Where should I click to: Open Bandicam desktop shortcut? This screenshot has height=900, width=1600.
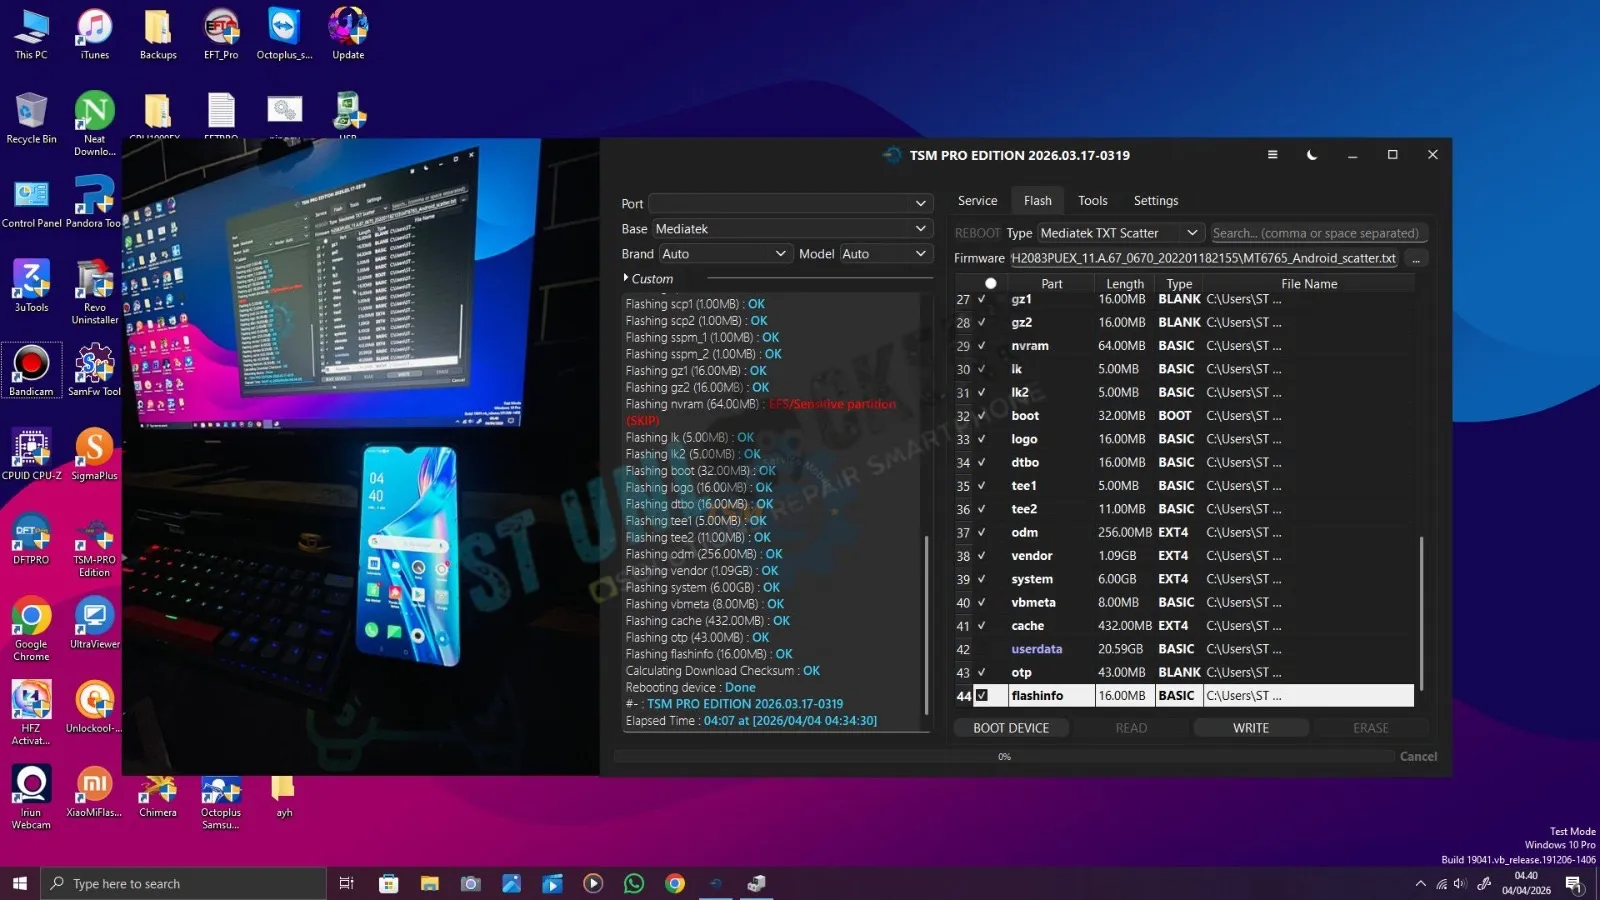coord(31,369)
